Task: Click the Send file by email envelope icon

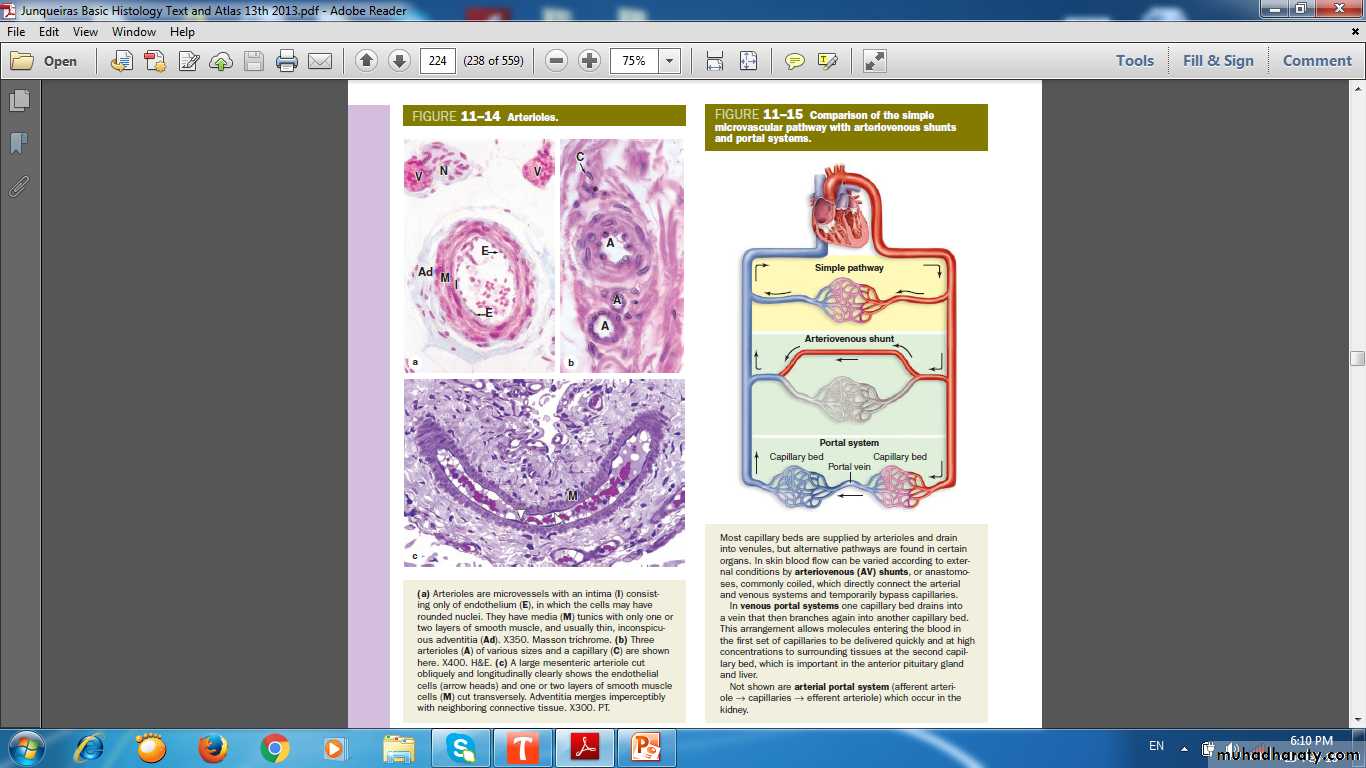Action: pyautogui.click(x=320, y=61)
